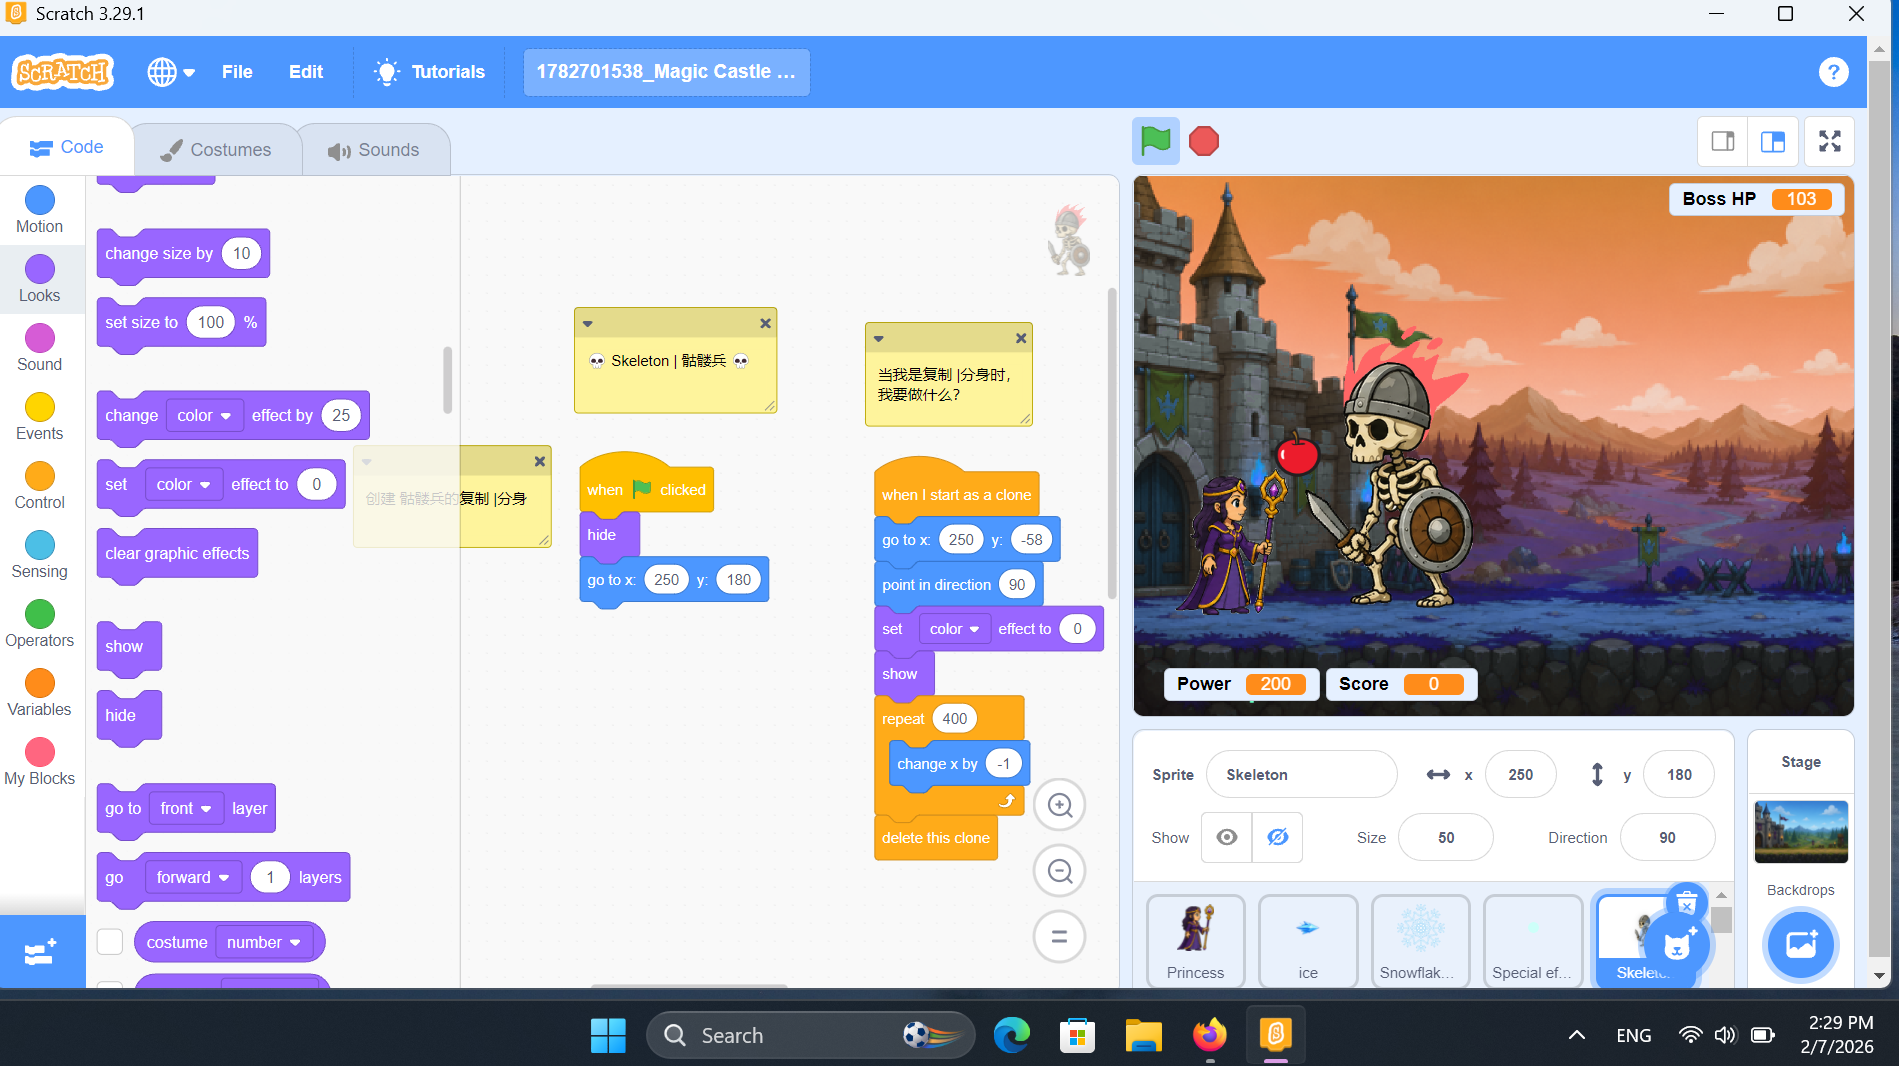This screenshot has height=1066, width=1899.
Task: Click the project title field
Action: (x=666, y=72)
